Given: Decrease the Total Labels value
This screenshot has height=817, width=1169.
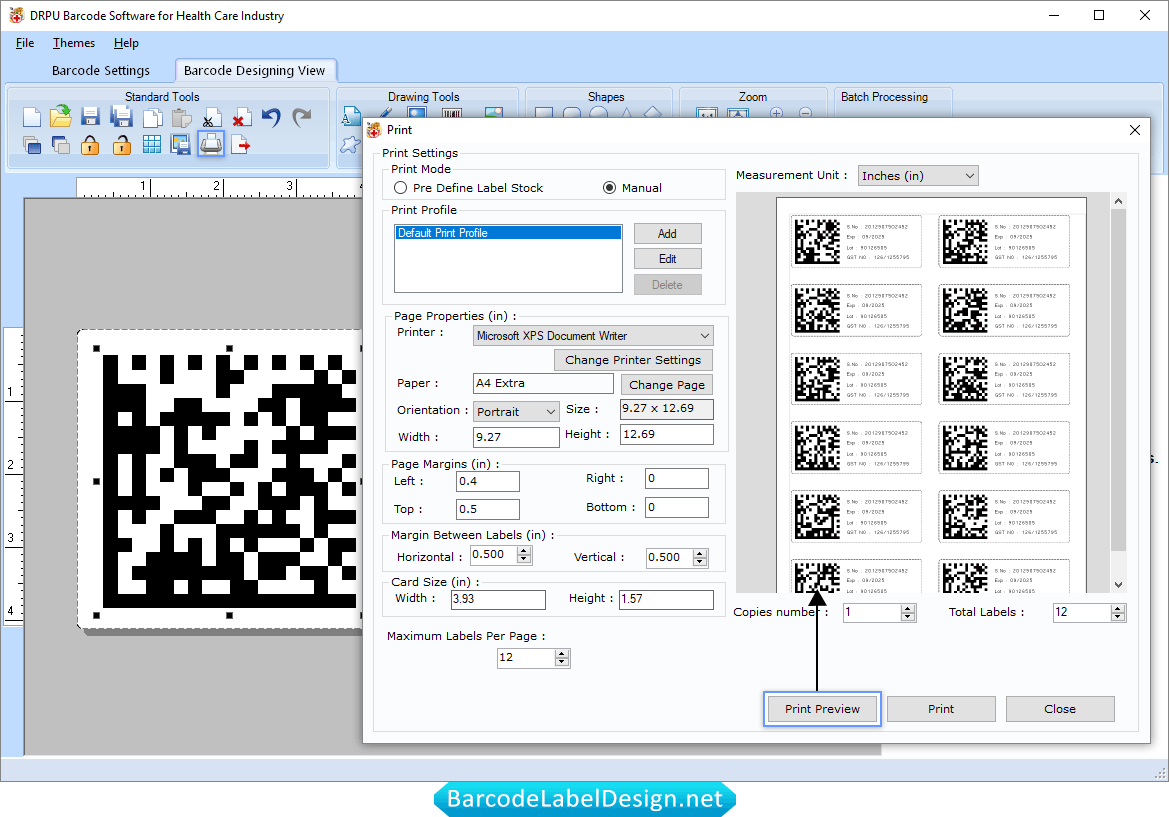Looking at the screenshot, I should [1117, 617].
